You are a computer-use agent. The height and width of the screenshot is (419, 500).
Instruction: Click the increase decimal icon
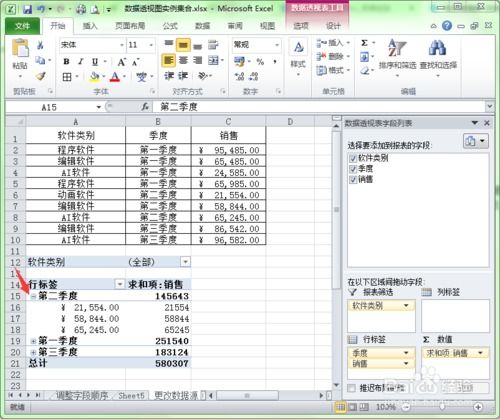pos(239,77)
